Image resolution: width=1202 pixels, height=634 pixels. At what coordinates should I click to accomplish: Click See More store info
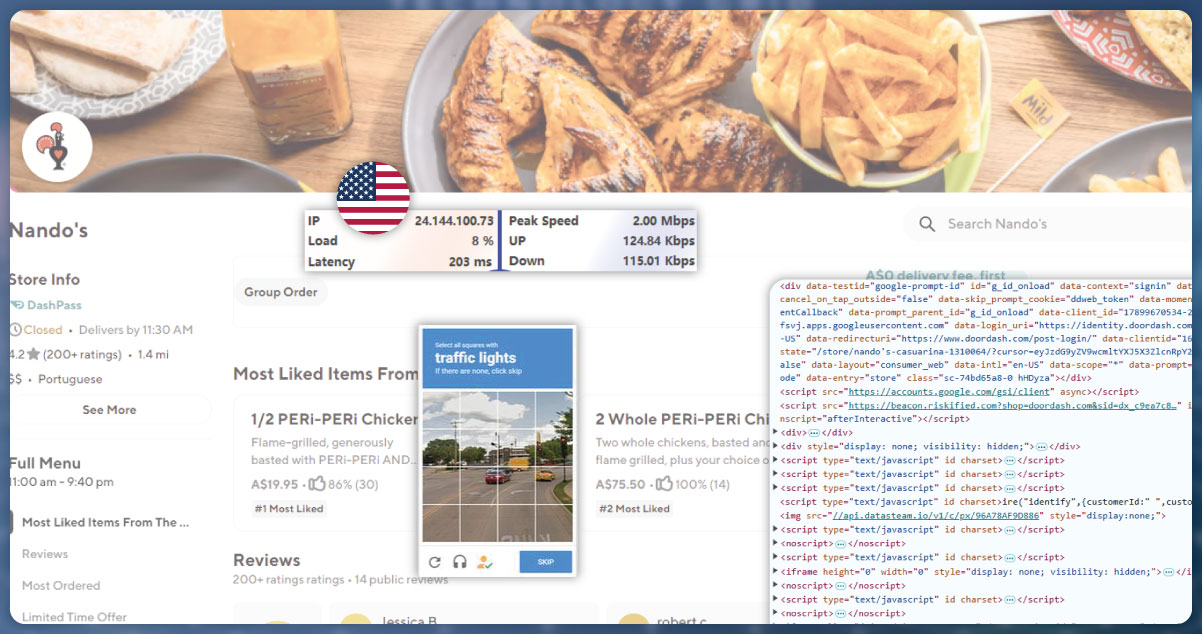pyautogui.click(x=110, y=410)
